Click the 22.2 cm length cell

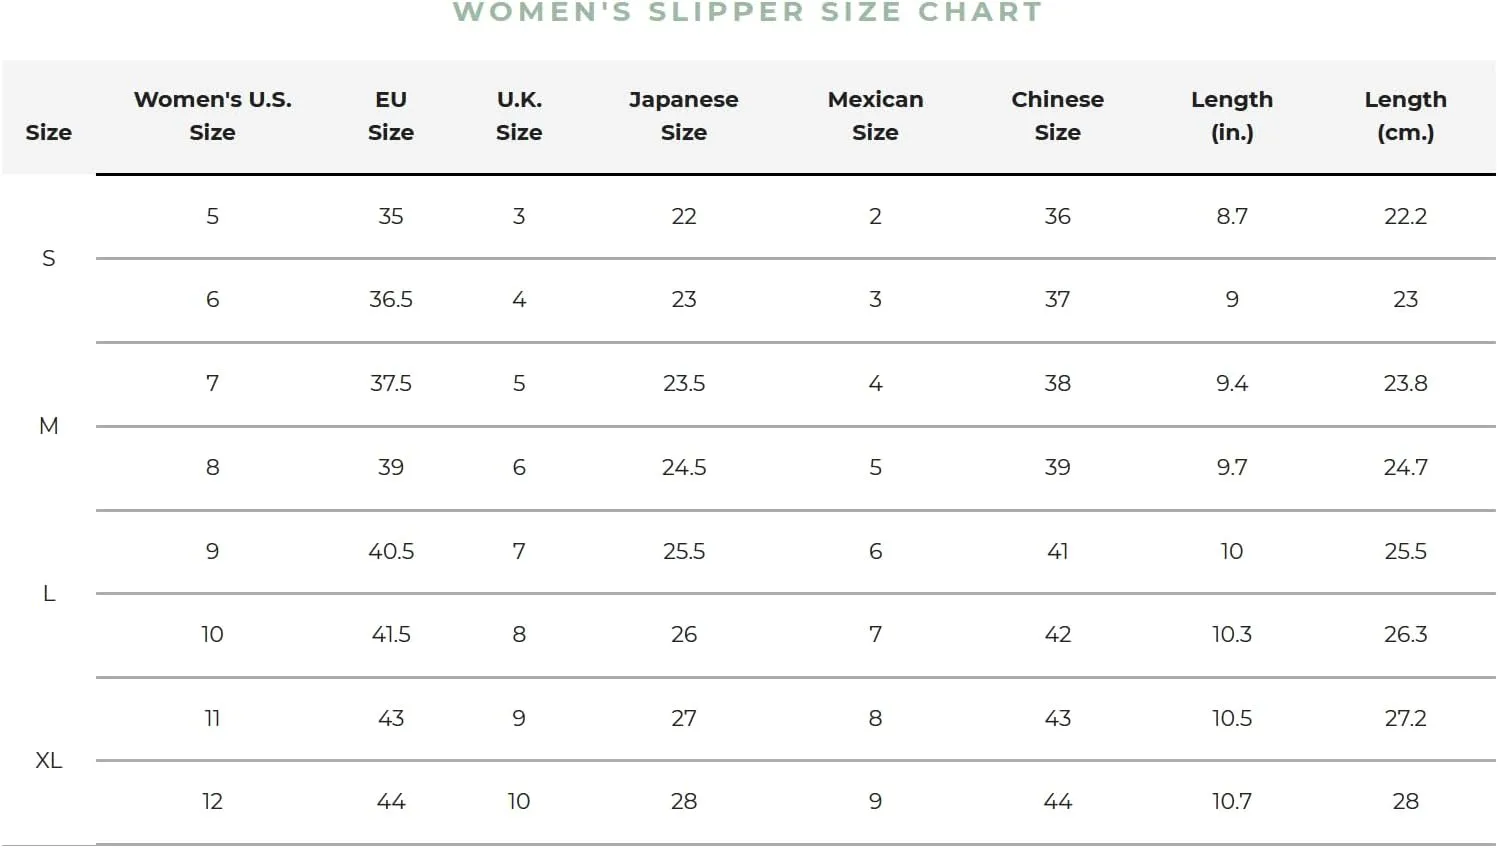(1405, 217)
